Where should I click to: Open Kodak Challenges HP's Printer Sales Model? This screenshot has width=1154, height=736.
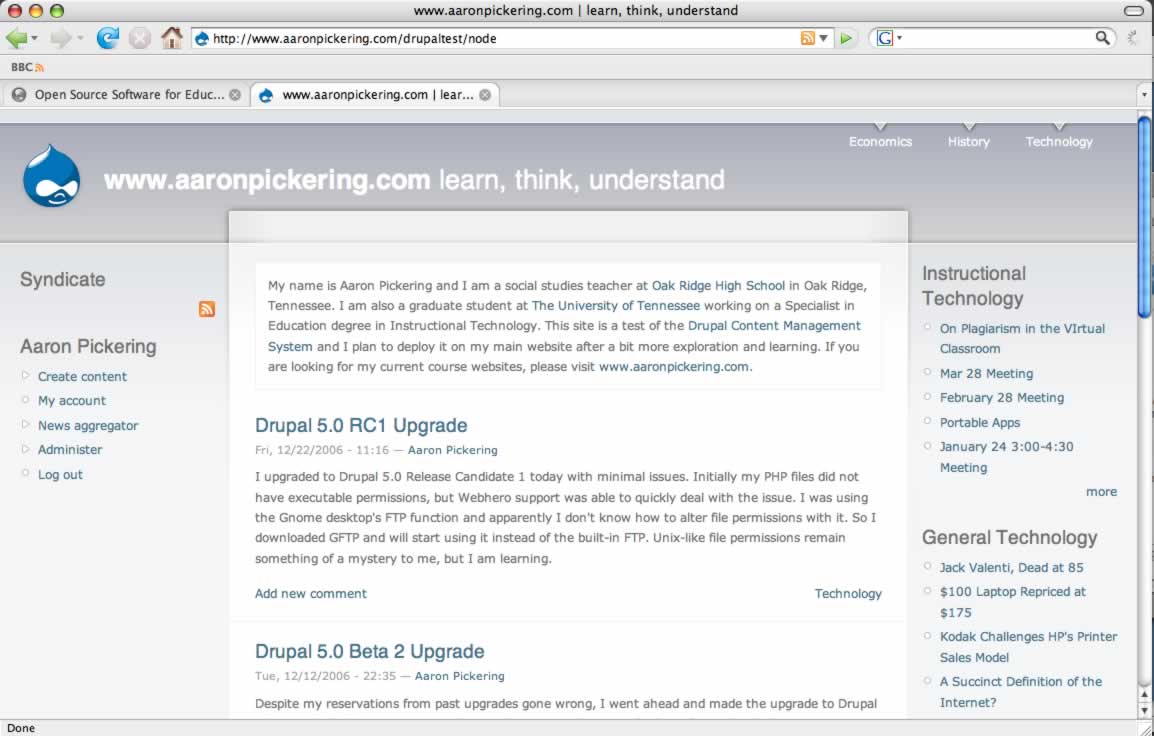click(1028, 647)
